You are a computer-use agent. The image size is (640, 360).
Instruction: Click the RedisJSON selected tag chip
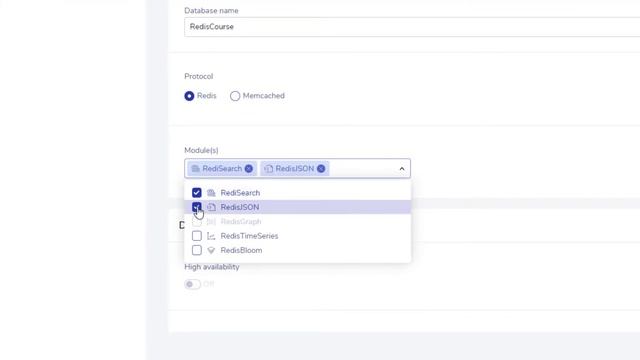tap(294, 169)
